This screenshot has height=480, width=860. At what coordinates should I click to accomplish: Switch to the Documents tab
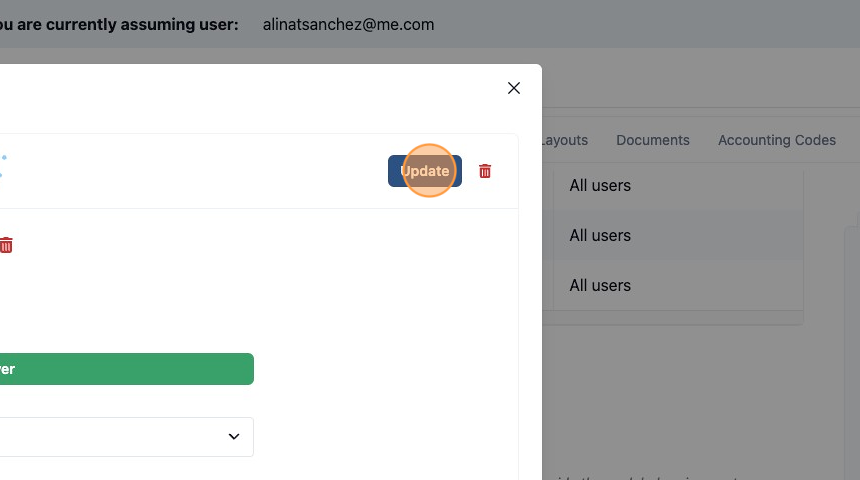point(653,140)
